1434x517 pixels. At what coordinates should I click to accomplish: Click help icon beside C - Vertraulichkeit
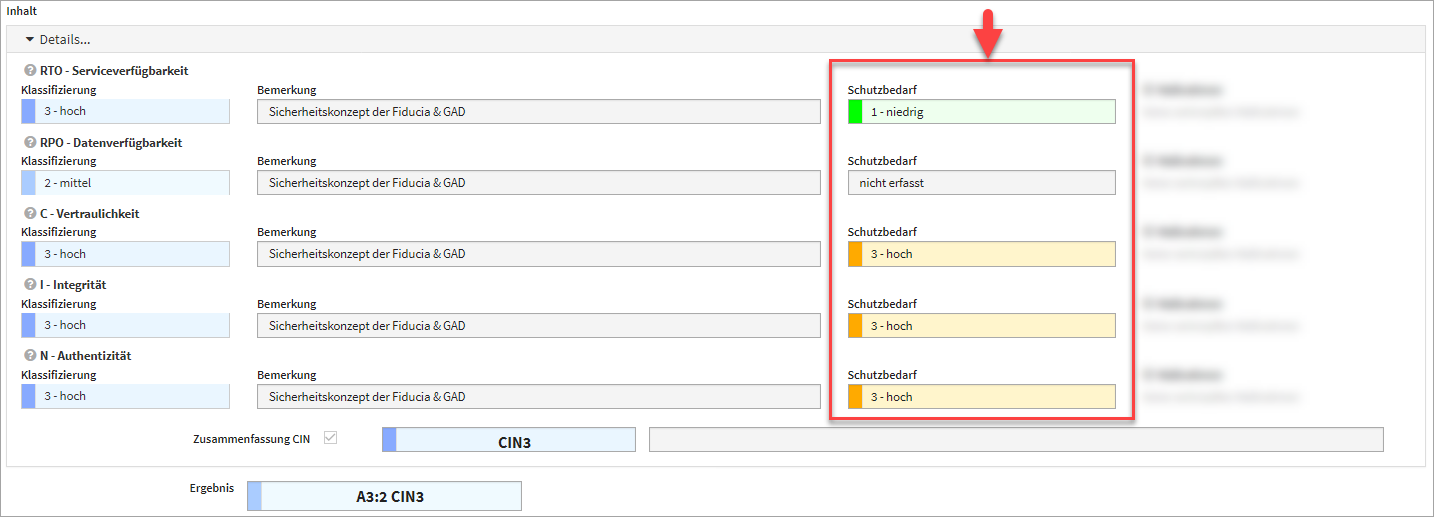click(x=30, y=214)
